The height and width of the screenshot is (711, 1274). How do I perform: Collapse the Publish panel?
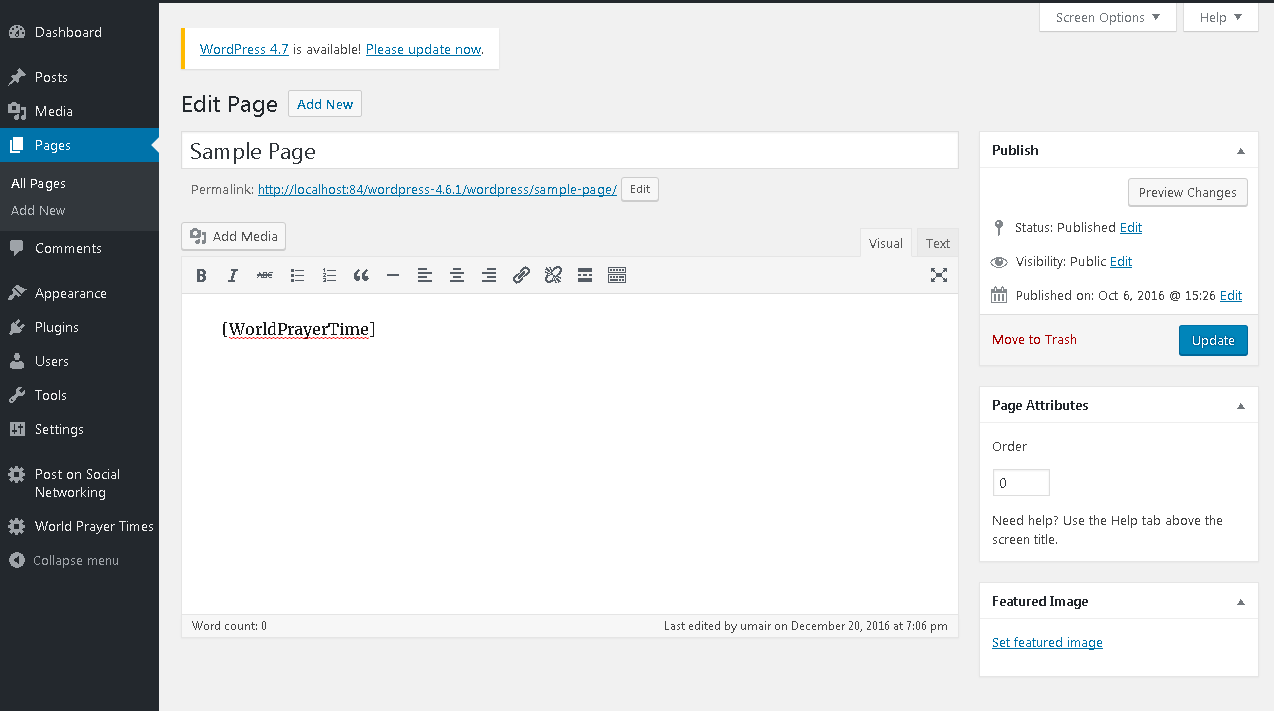point(1241,151)
